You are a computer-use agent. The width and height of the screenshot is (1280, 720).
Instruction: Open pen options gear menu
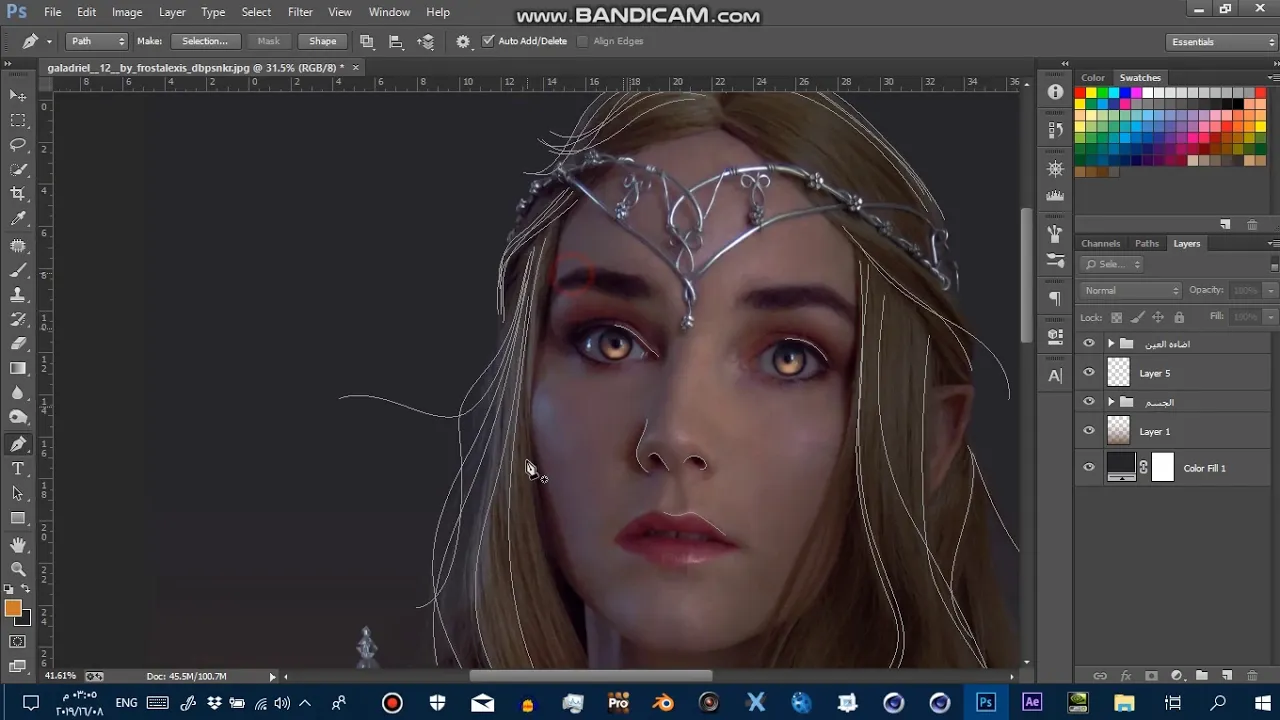tap(463, 41)
